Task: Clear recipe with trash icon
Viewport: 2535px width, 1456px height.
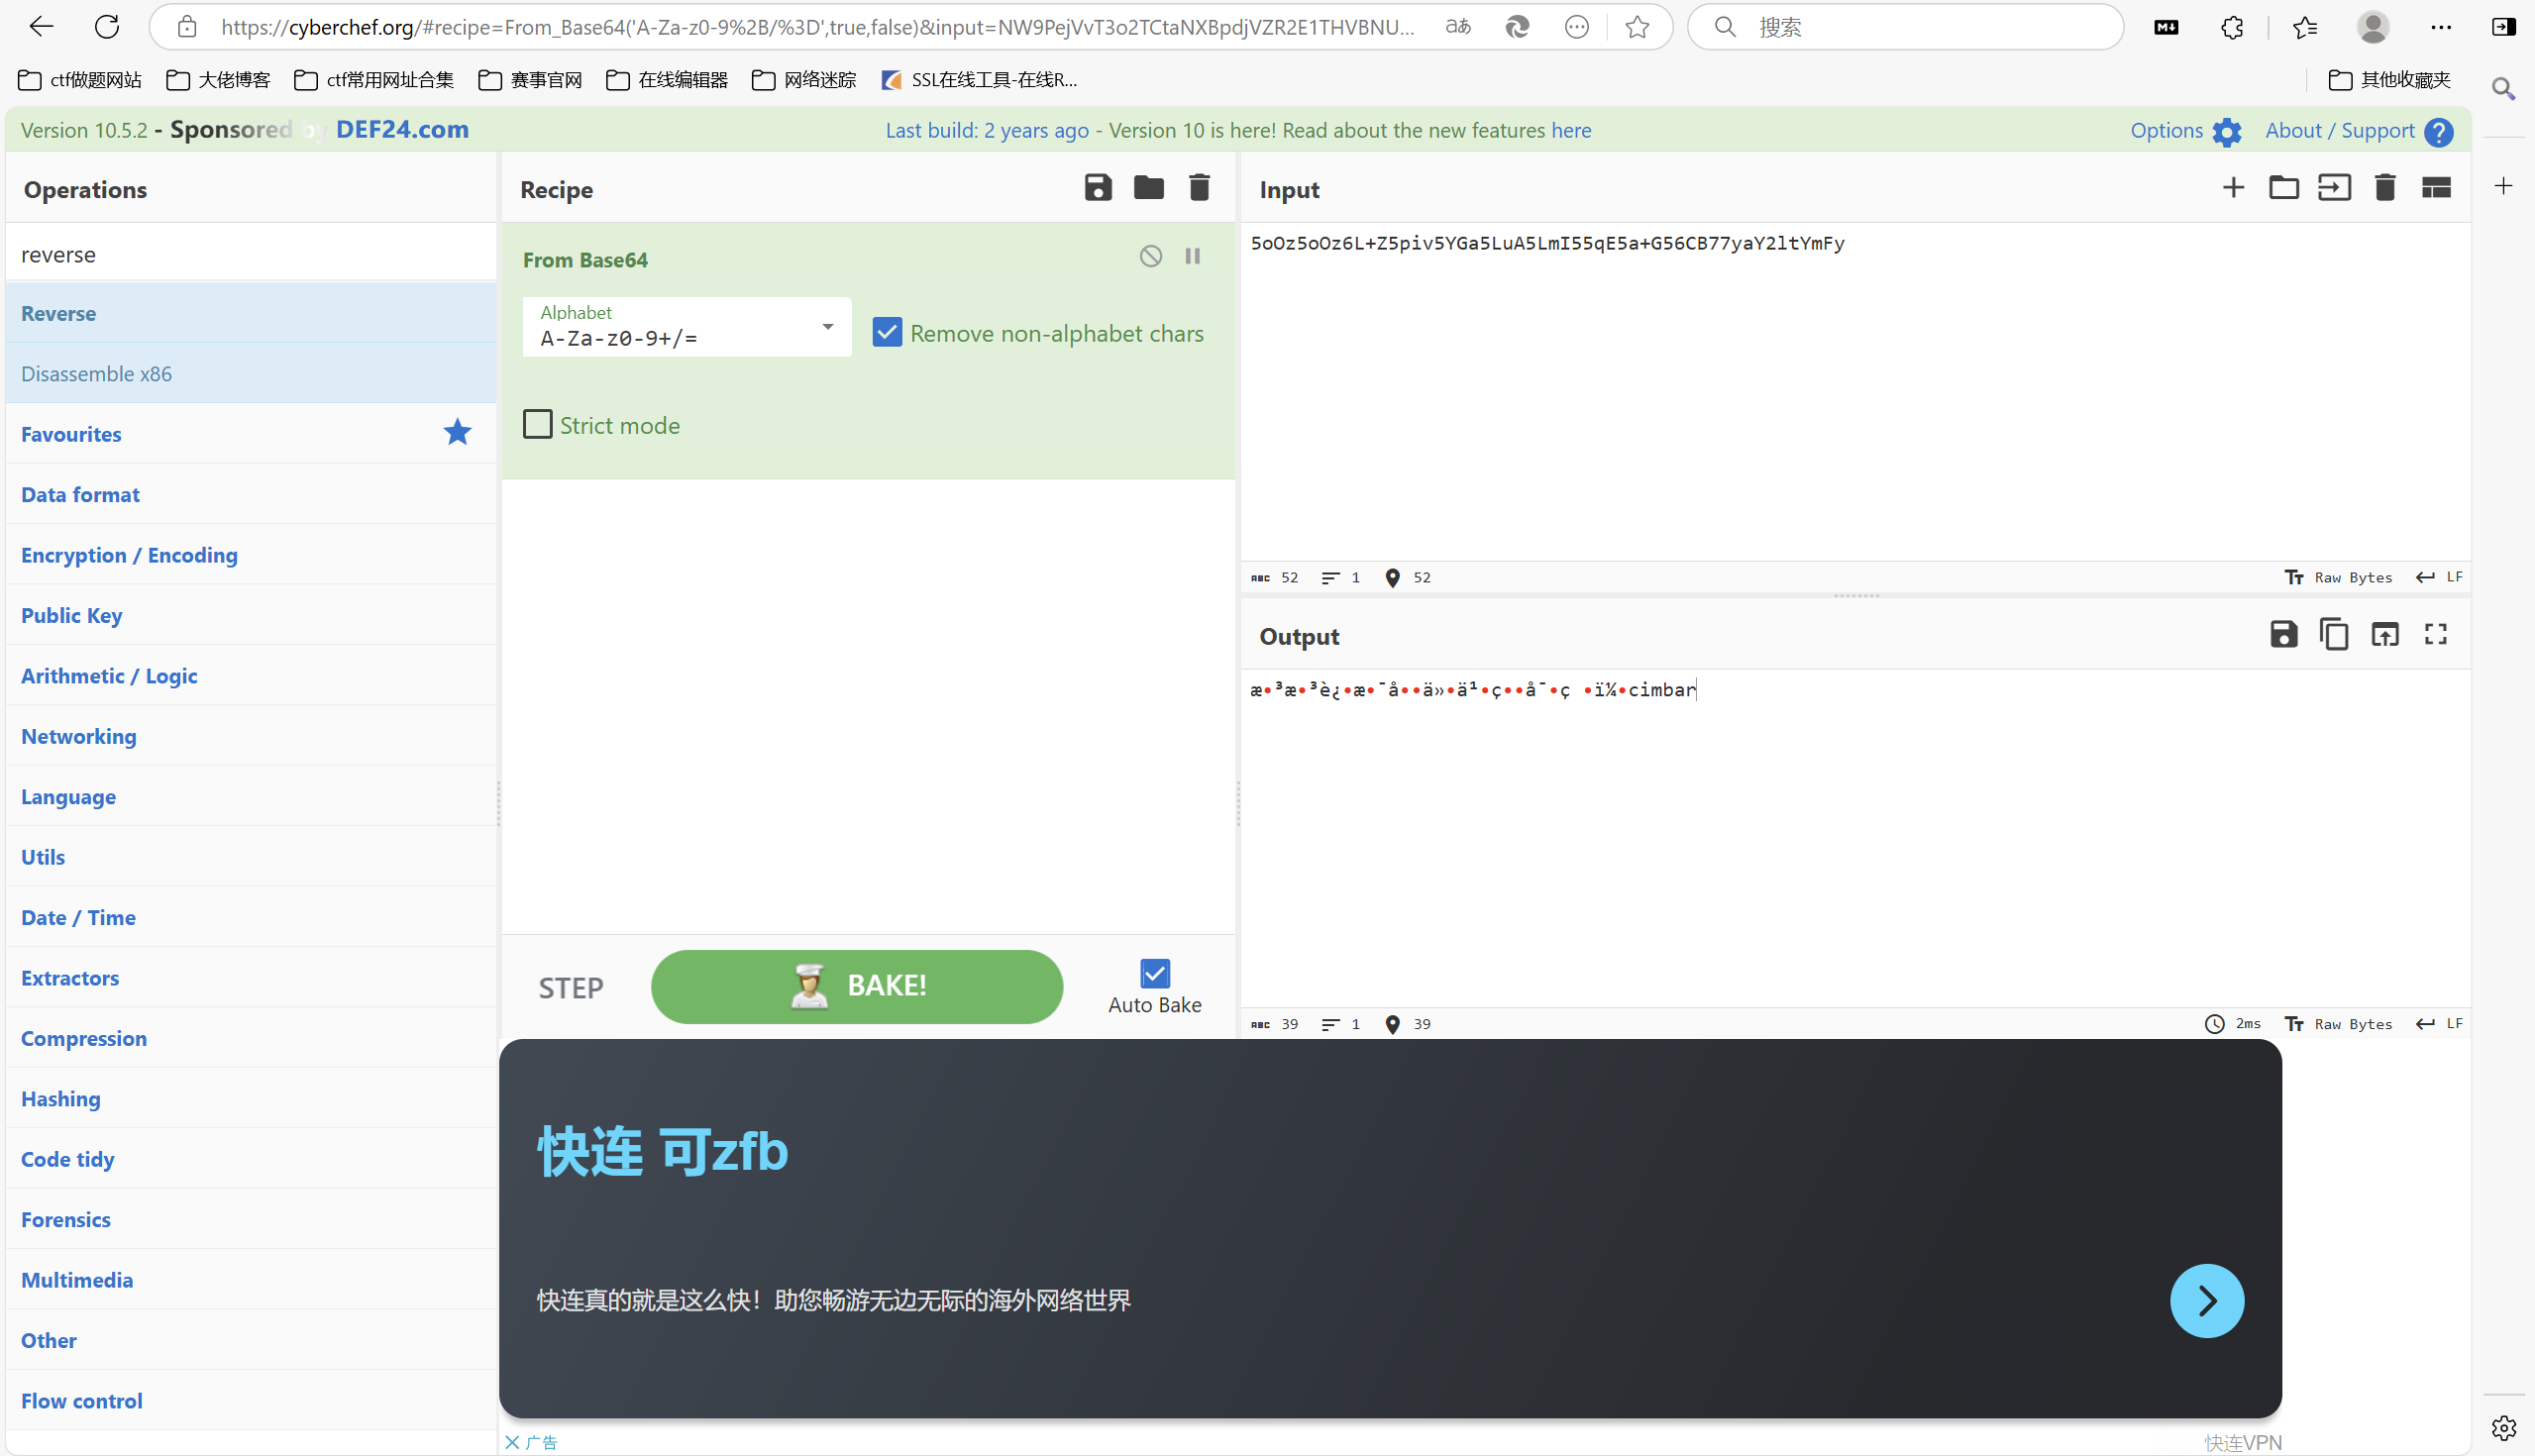Action: click(1199, 188)
